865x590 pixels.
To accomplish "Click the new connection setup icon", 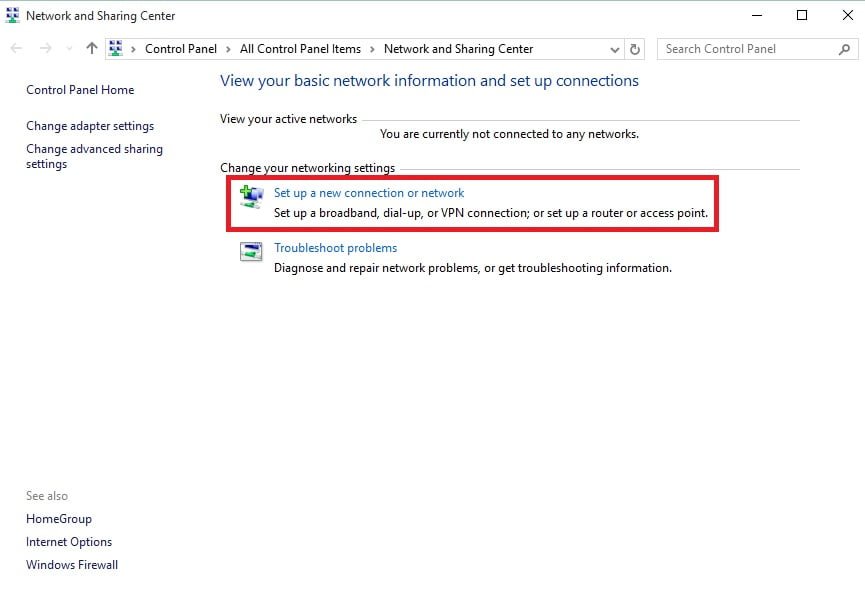I will click(x=251, y=197).
